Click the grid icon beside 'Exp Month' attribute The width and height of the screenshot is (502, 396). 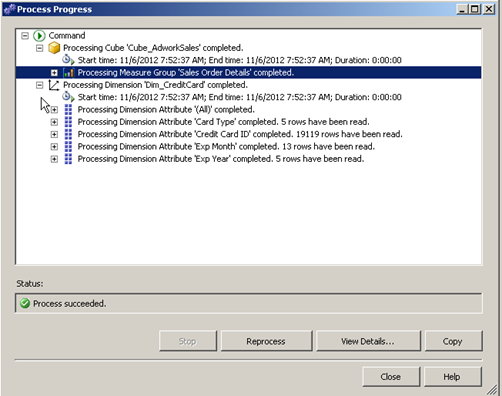(x=68, y=147)
